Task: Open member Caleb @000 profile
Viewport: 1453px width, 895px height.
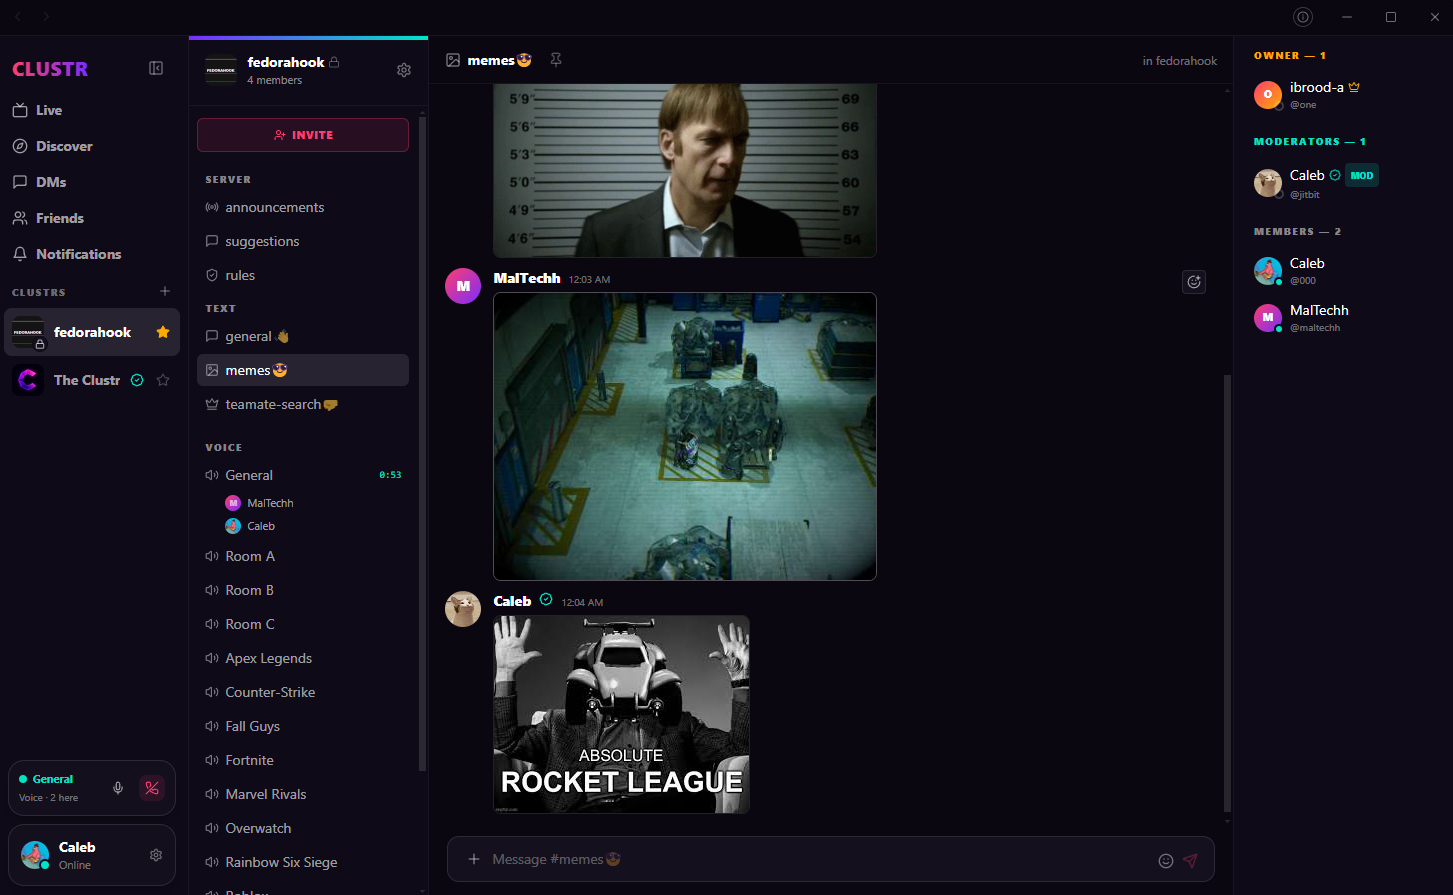Action: click(1343, 271)
